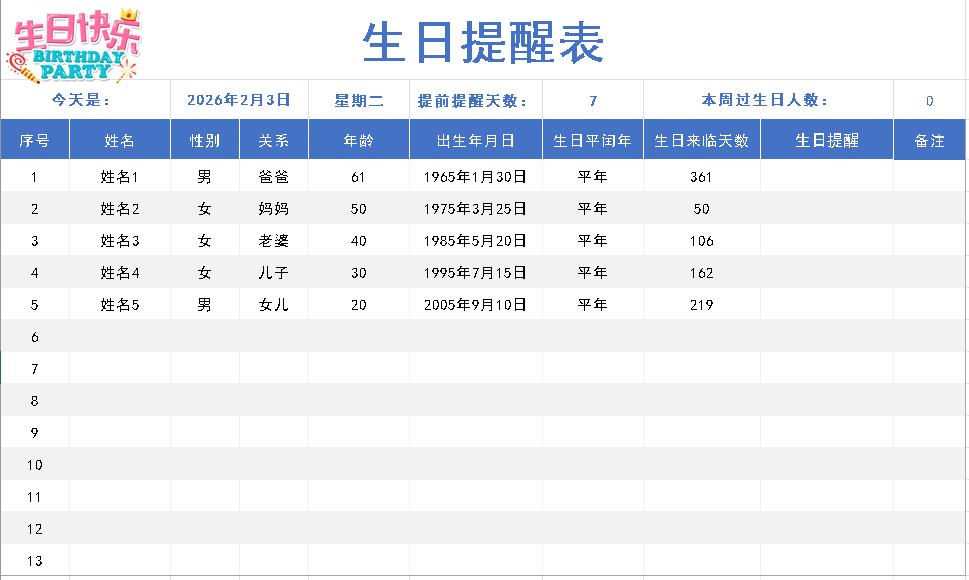Click the days-until-birthday value 219
The image size is (969, 580).
[x=701, y=305]
